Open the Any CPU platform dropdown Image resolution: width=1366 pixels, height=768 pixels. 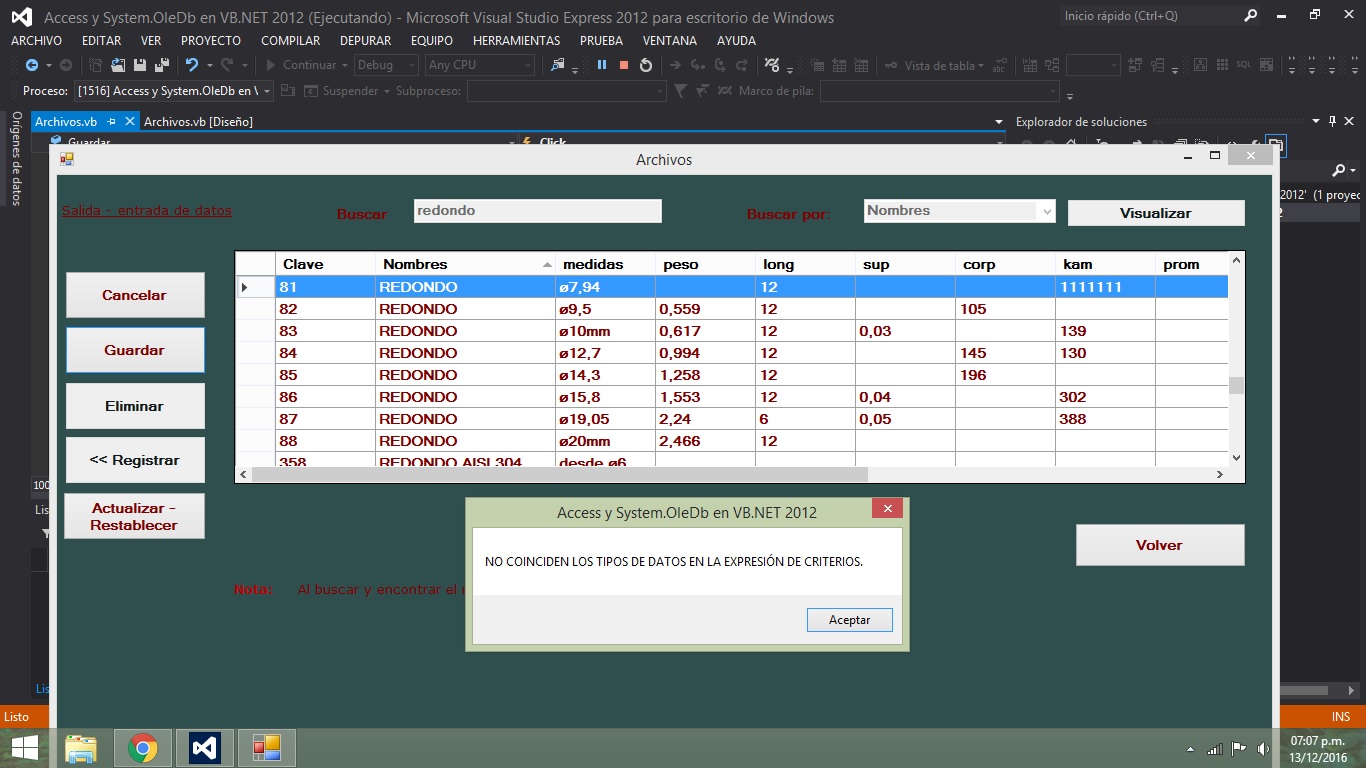tap(480, 65)
